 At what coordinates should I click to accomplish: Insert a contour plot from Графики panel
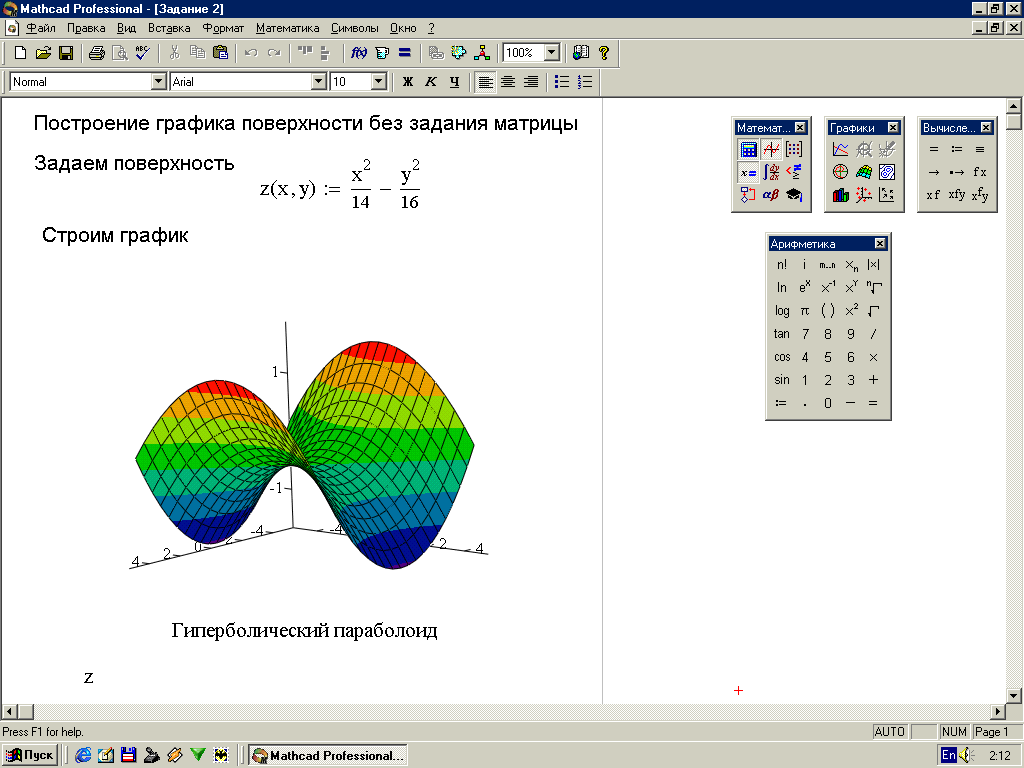coord(887,172)
